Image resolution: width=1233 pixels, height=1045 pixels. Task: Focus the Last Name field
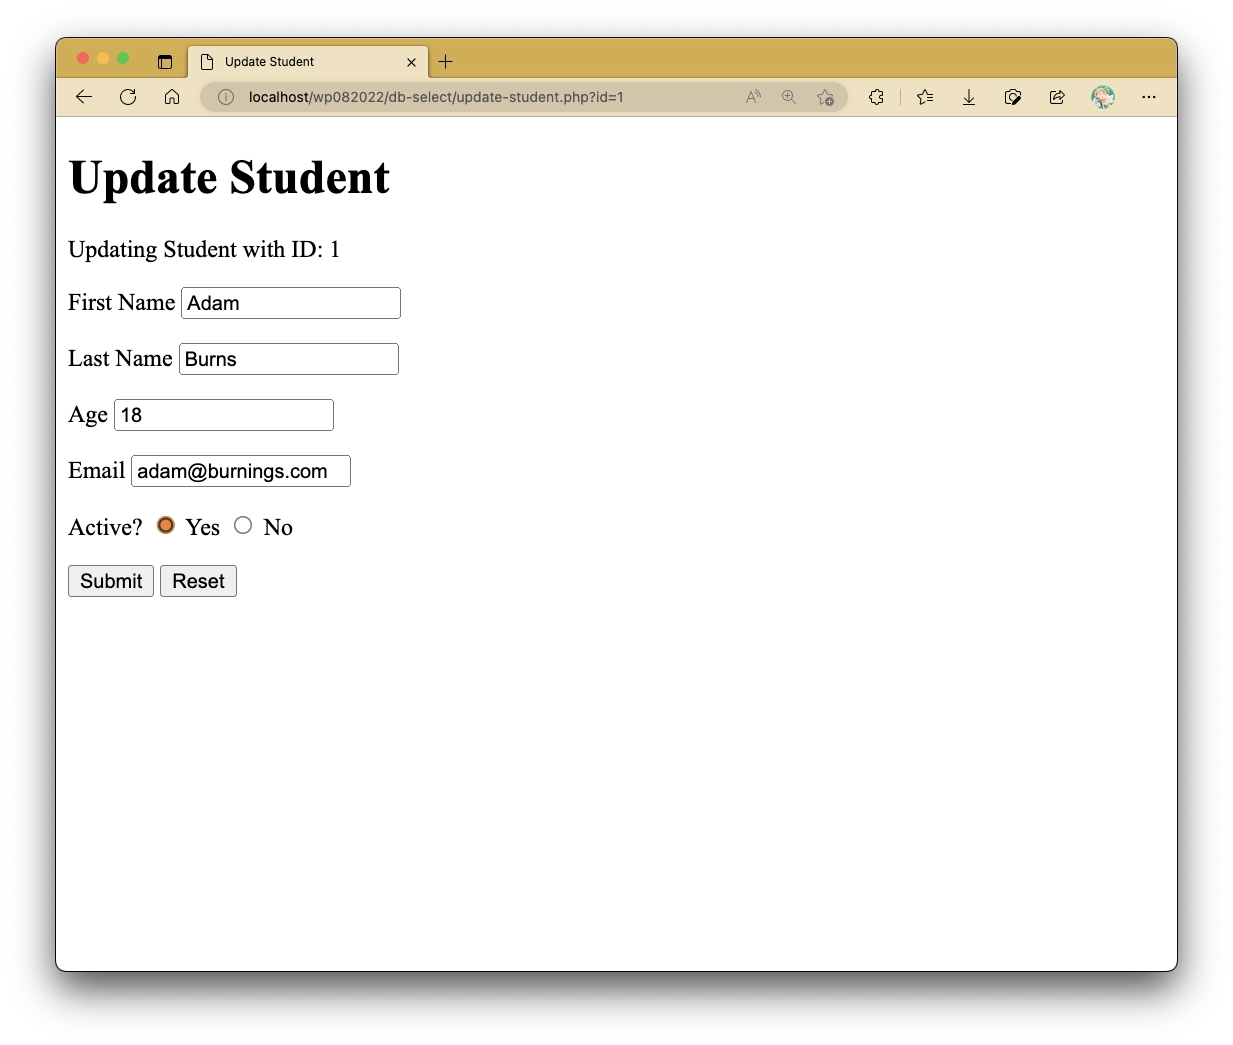tap(289, 359)
